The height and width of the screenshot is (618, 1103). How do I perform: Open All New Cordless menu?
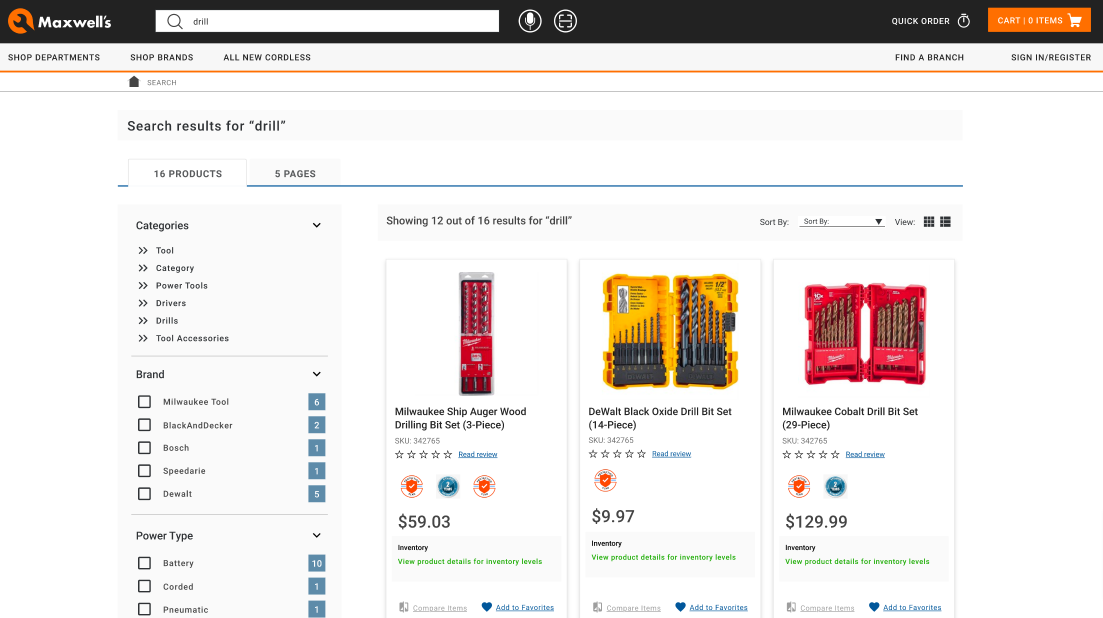(267, 58)
